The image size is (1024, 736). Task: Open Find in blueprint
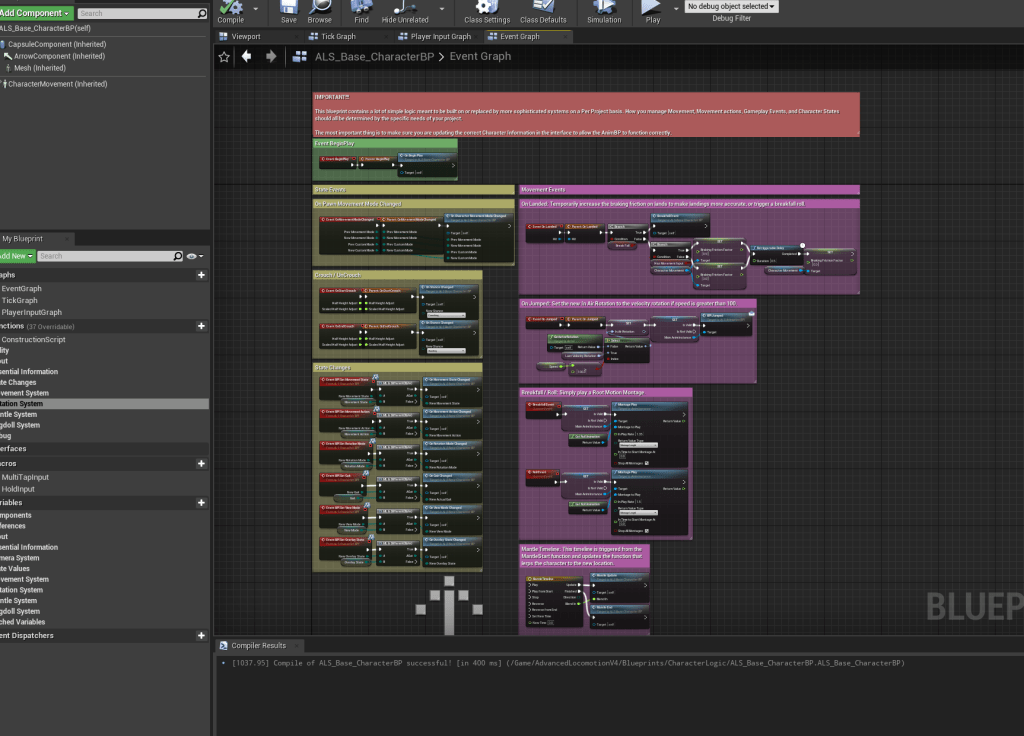coord(361,8)
